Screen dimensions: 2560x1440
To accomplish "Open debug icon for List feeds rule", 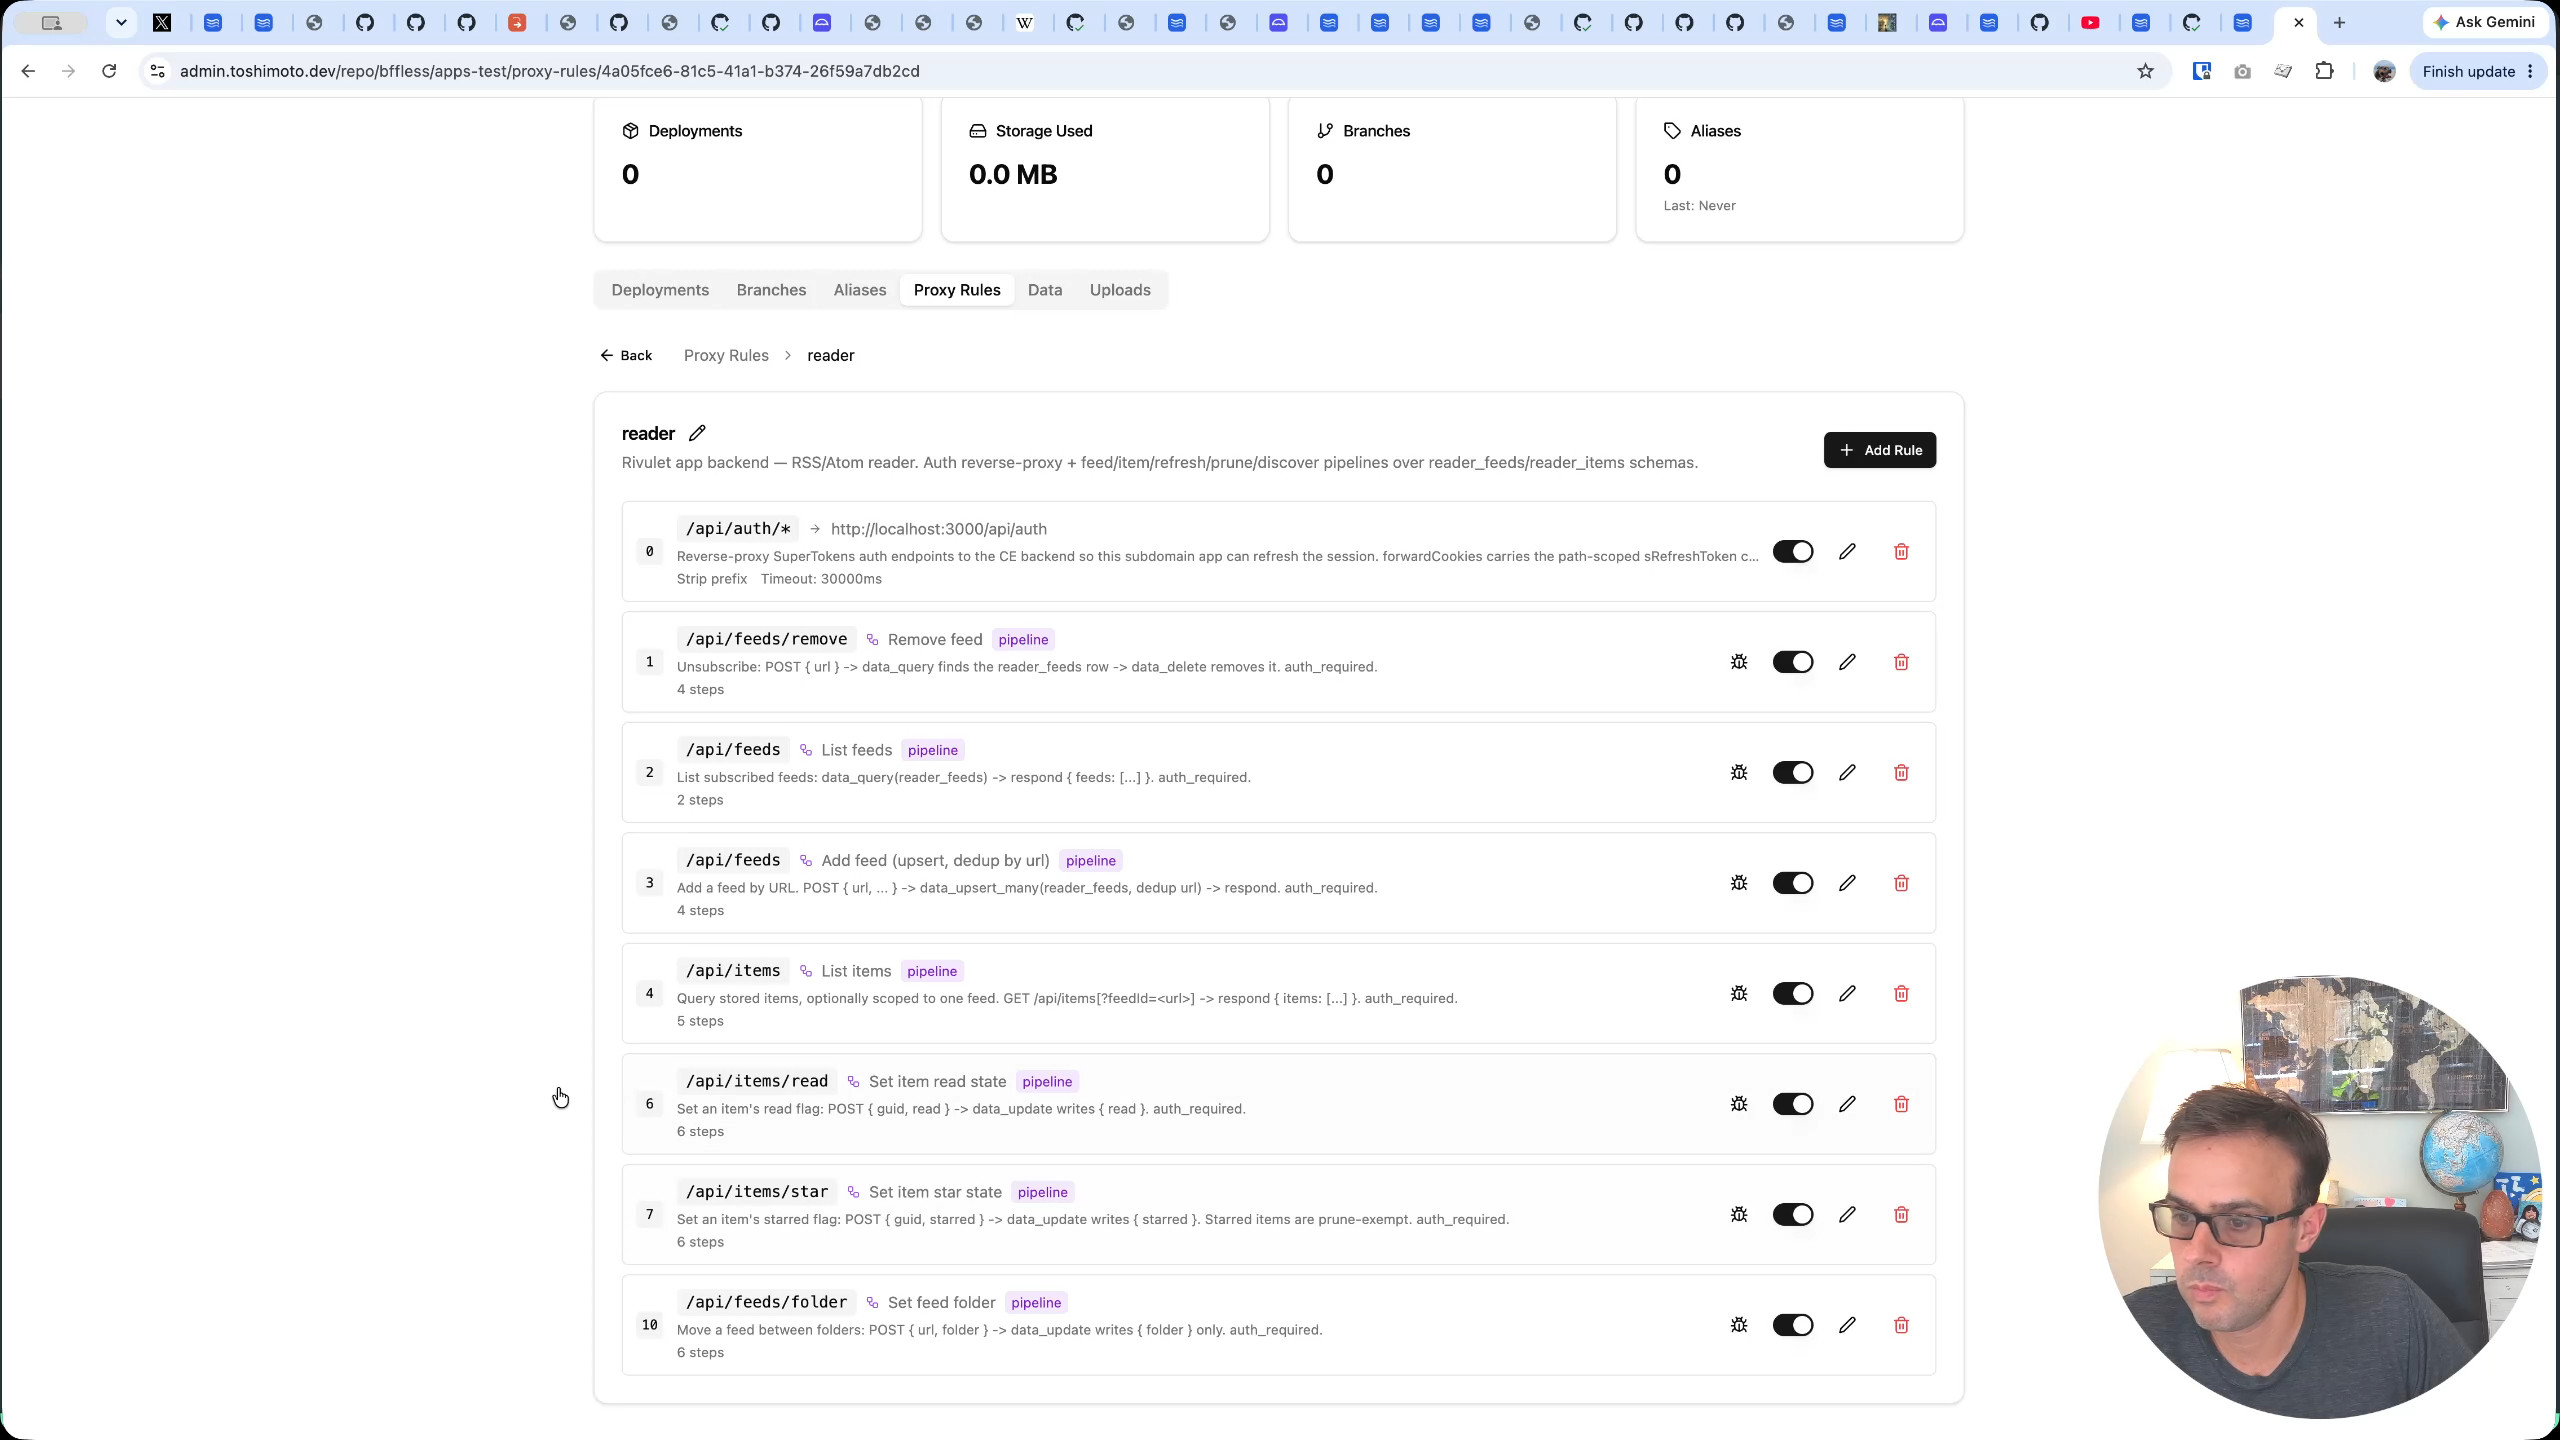I will [x=1739, y=773].
